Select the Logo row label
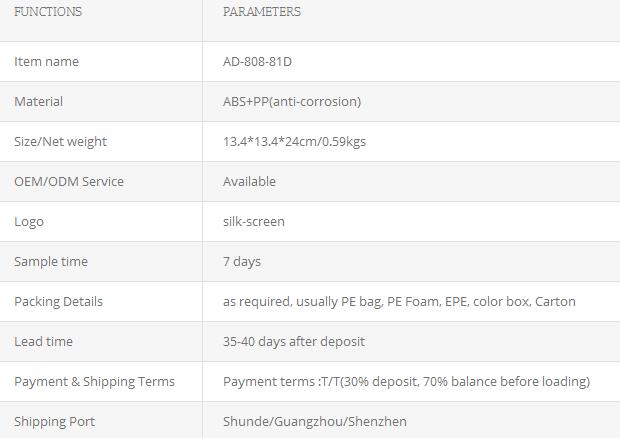 29,222
